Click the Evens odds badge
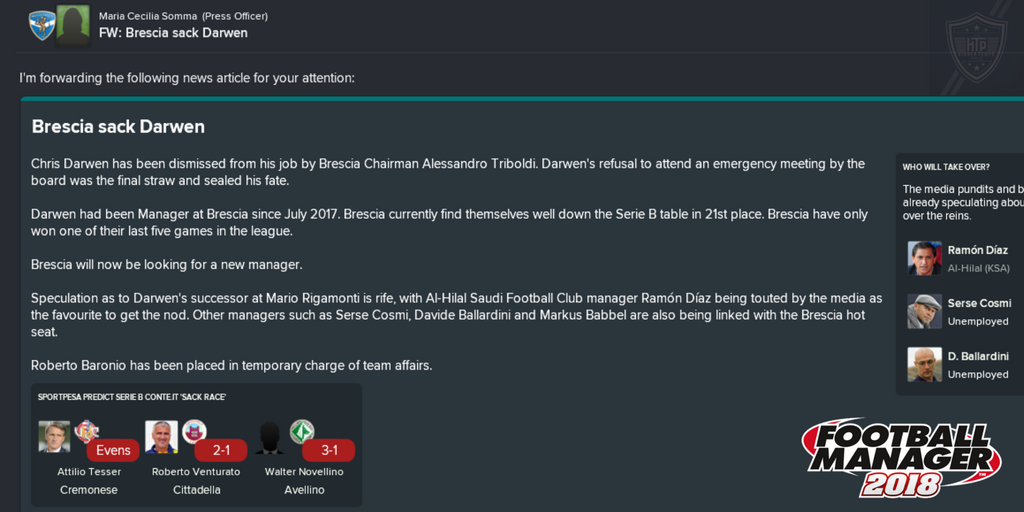This screenshot has width=1024, height=512. tap(113, 450)
